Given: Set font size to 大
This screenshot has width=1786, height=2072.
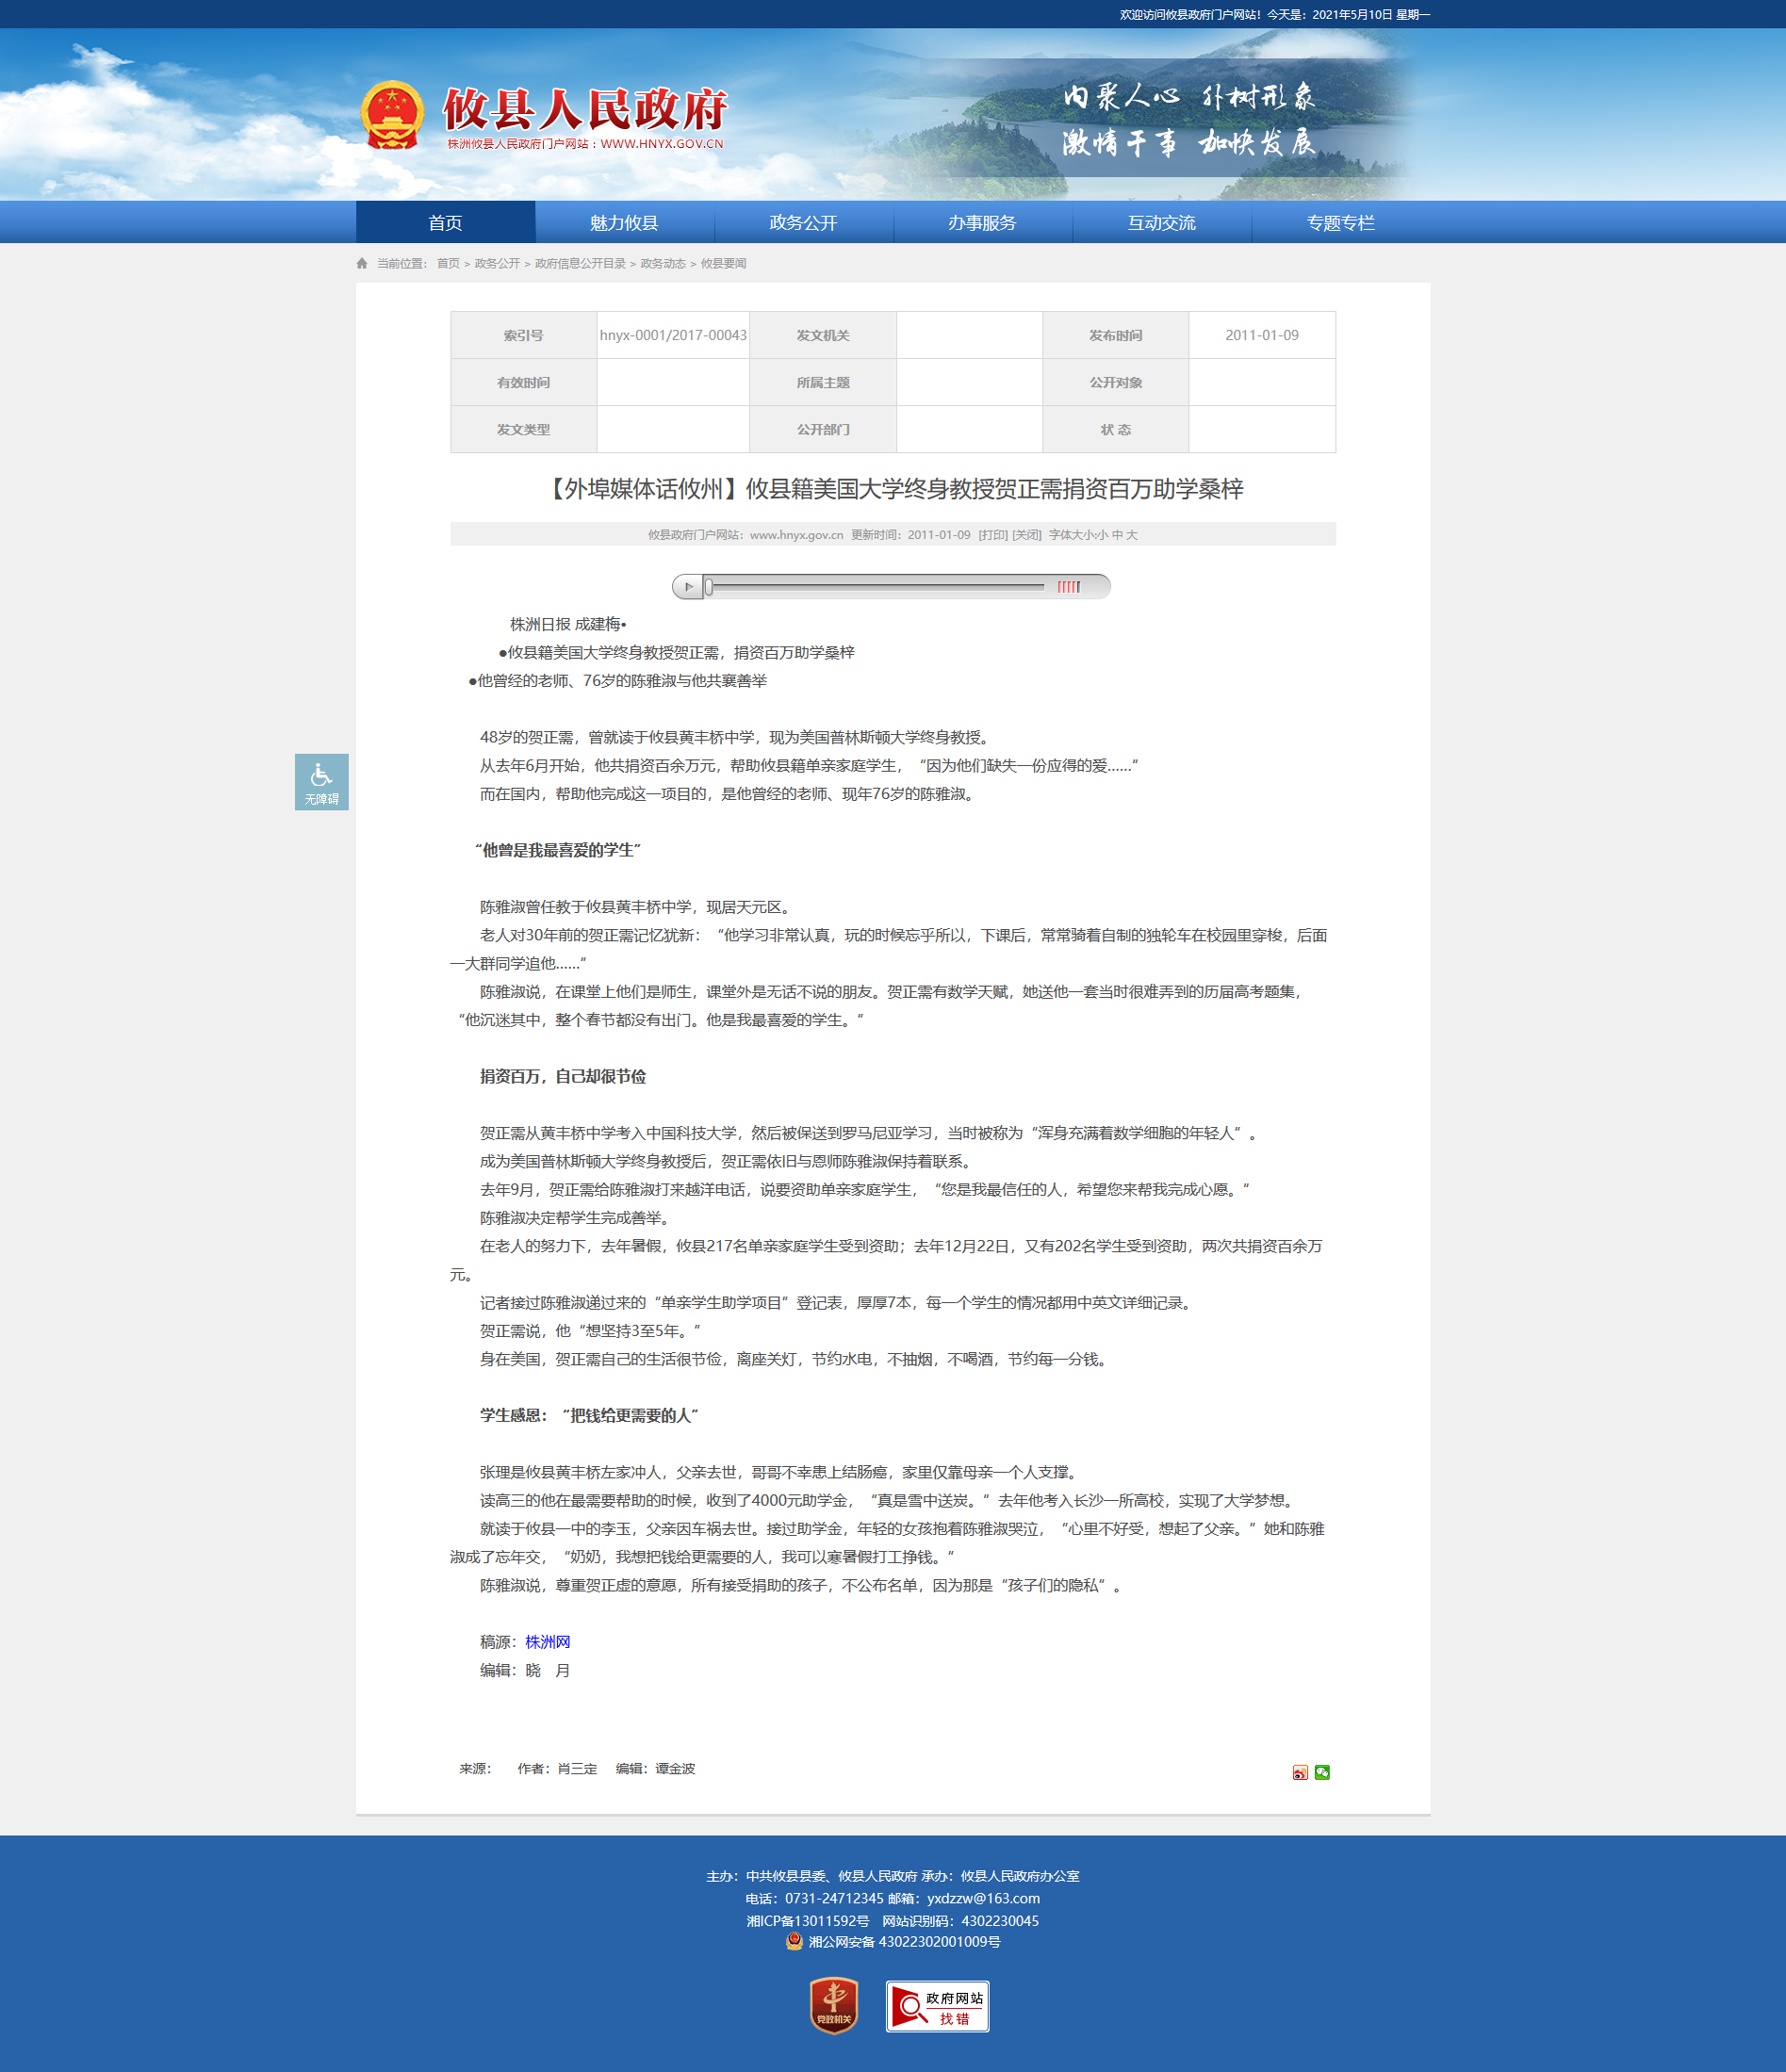Looking at the screenshot, I should (x=1132, y=535).
